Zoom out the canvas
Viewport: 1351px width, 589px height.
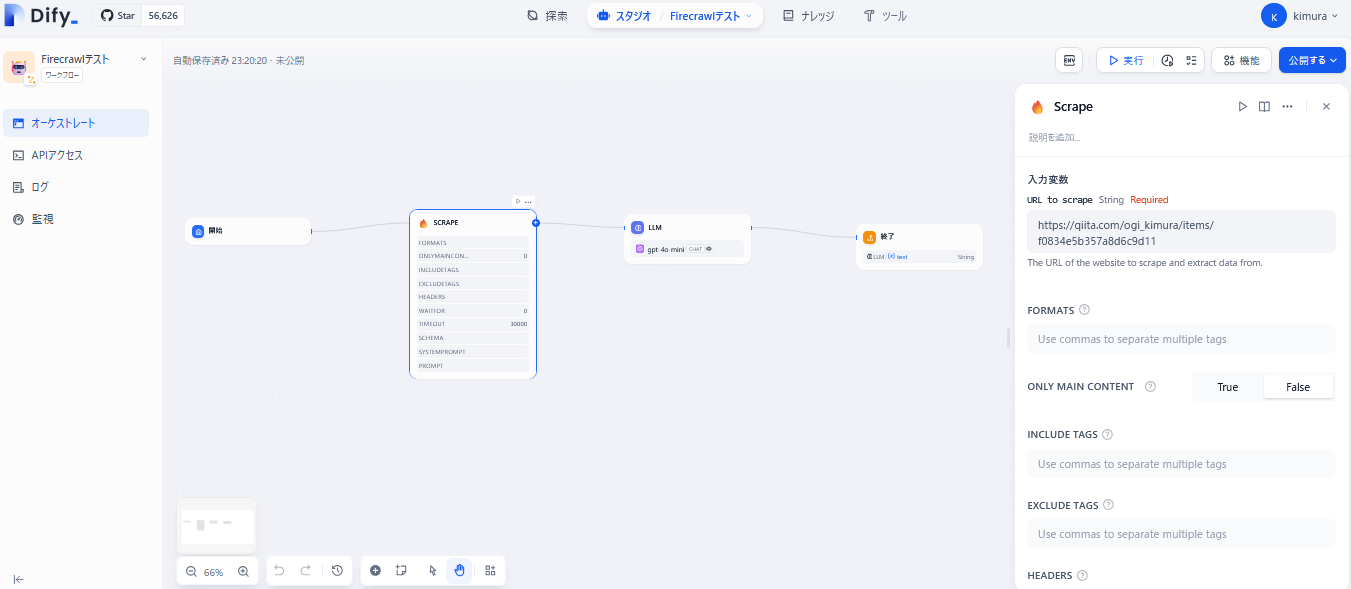[x=191, y=572]
